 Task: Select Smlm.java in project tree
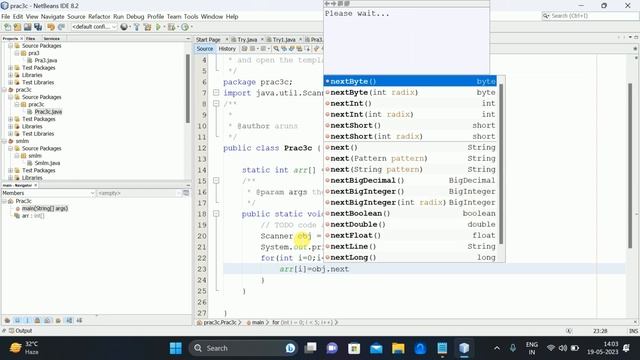47,163
